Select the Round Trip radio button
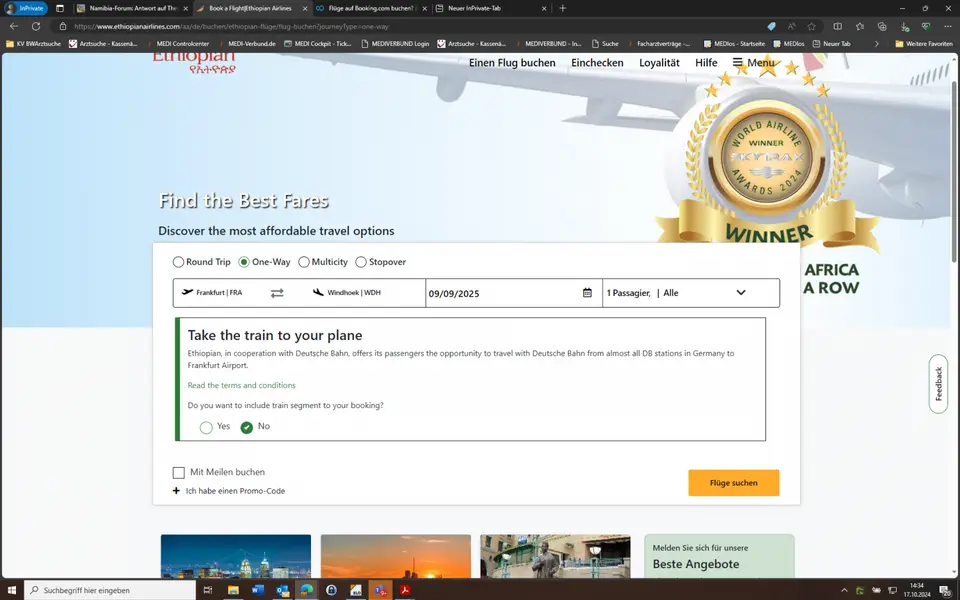The height and width of the screenshot is (600, 960). point(178,262)
